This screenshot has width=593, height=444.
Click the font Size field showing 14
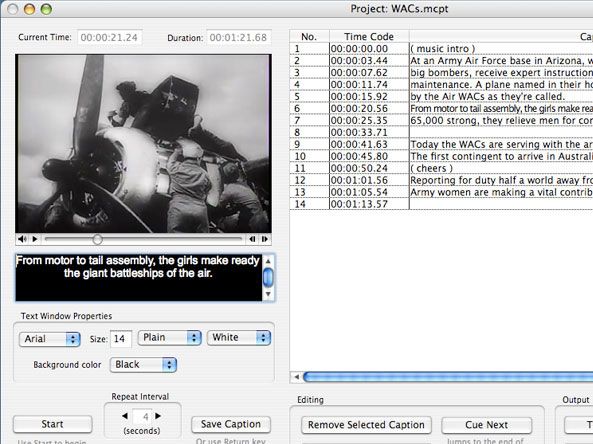121,339
